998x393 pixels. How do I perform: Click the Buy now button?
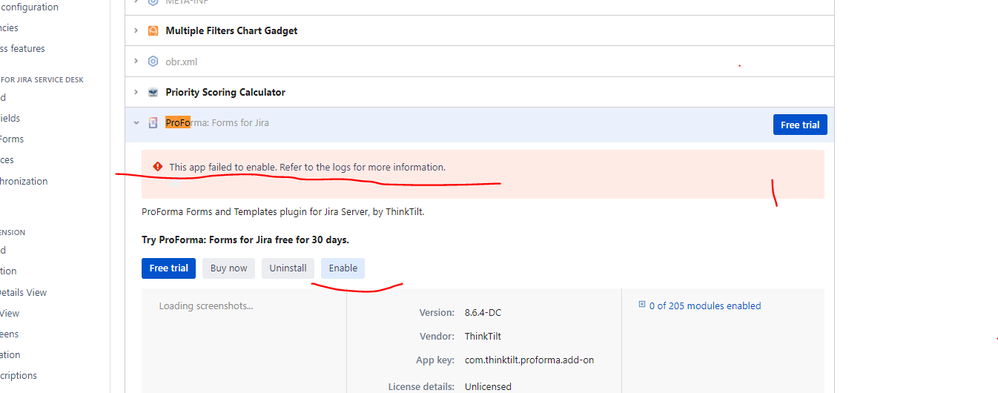228,268
